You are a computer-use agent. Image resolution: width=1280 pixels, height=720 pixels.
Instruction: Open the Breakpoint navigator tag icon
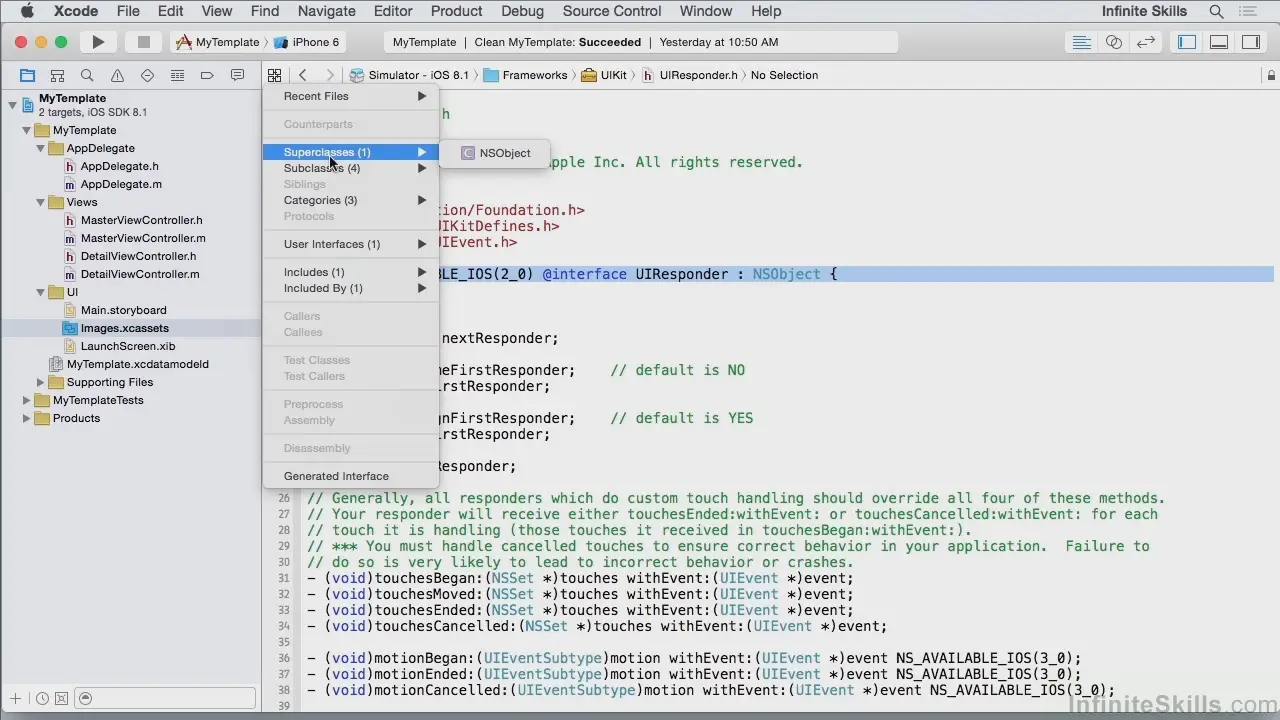point(207,75)
